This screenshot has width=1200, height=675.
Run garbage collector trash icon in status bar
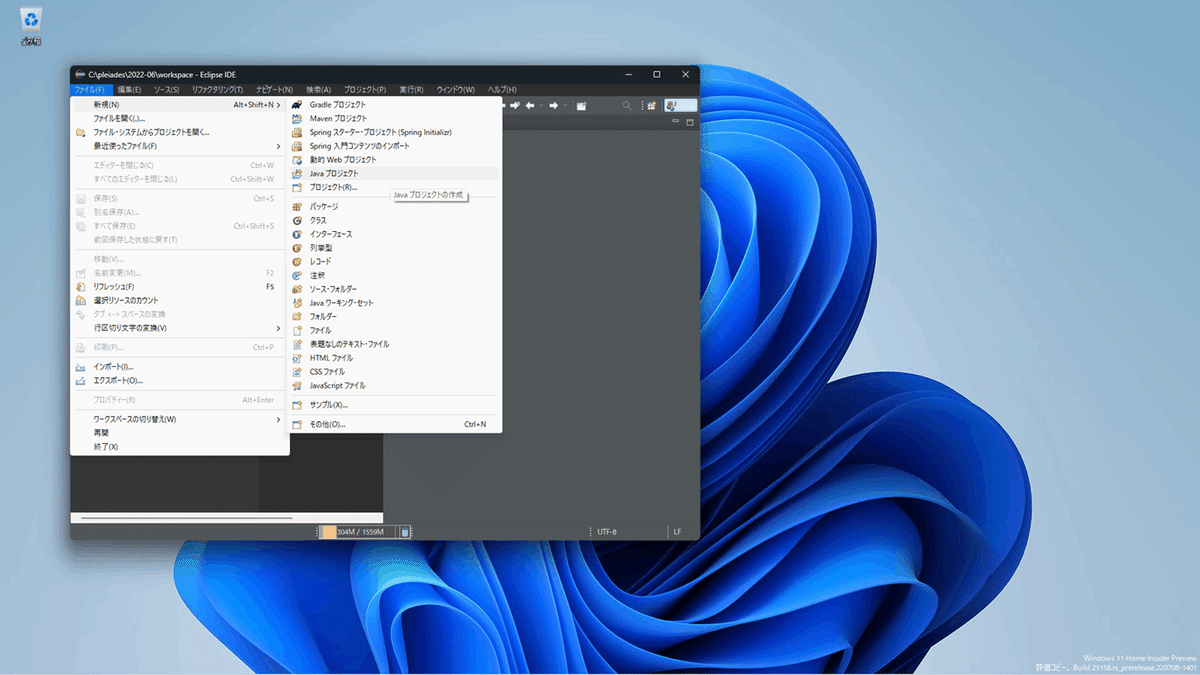point(405,532)
